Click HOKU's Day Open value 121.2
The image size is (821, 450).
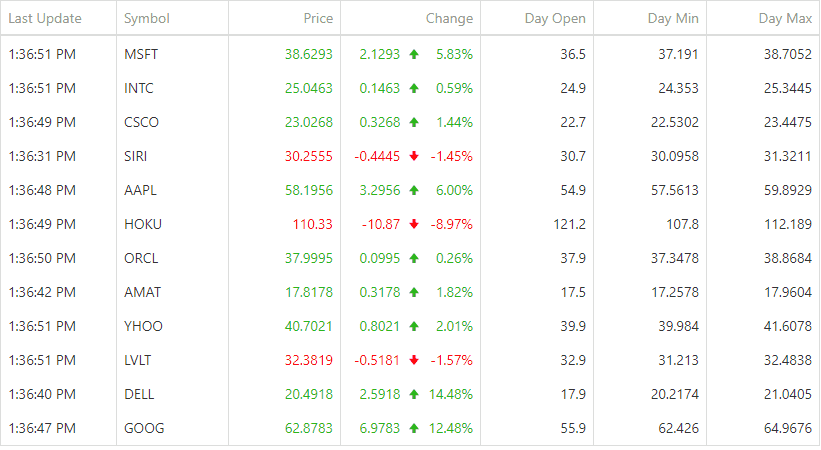[x=569, y=224]
